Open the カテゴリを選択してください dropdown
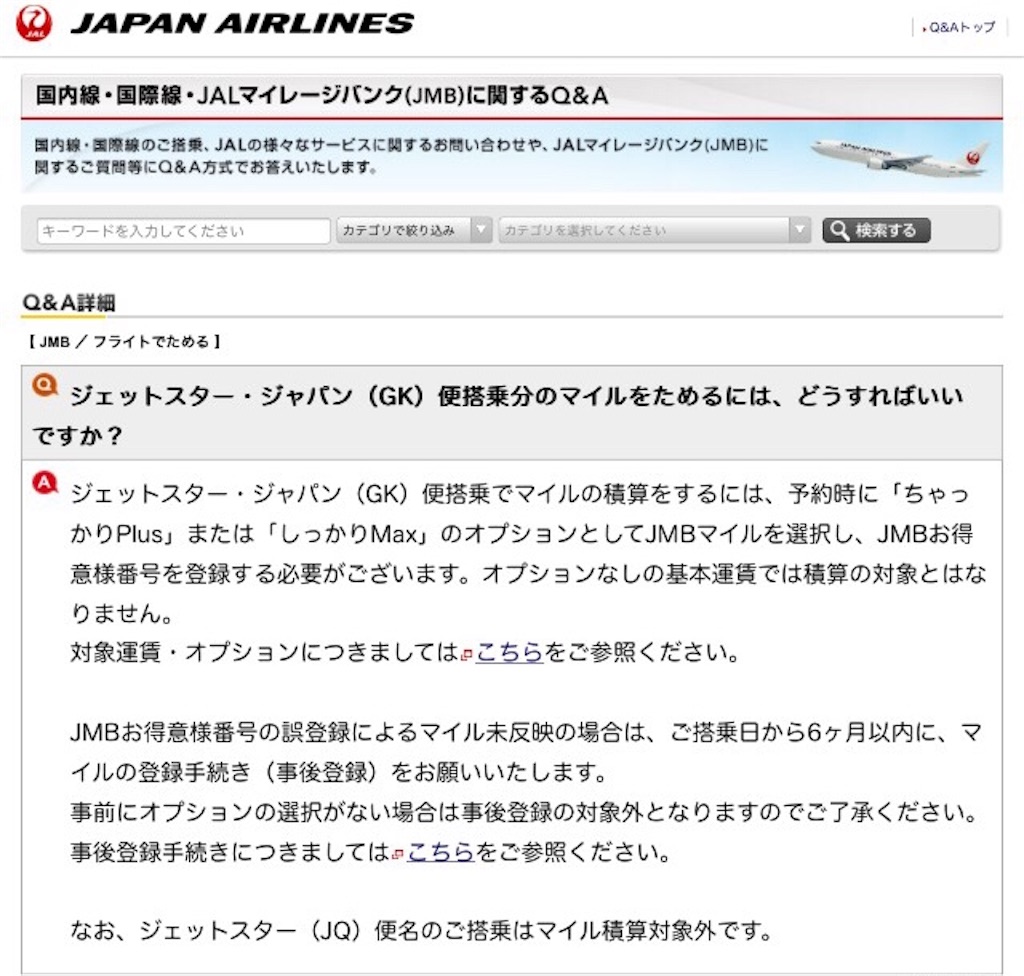The height and width of the screenshot is (976, 1024). click(x=654, y=231)
